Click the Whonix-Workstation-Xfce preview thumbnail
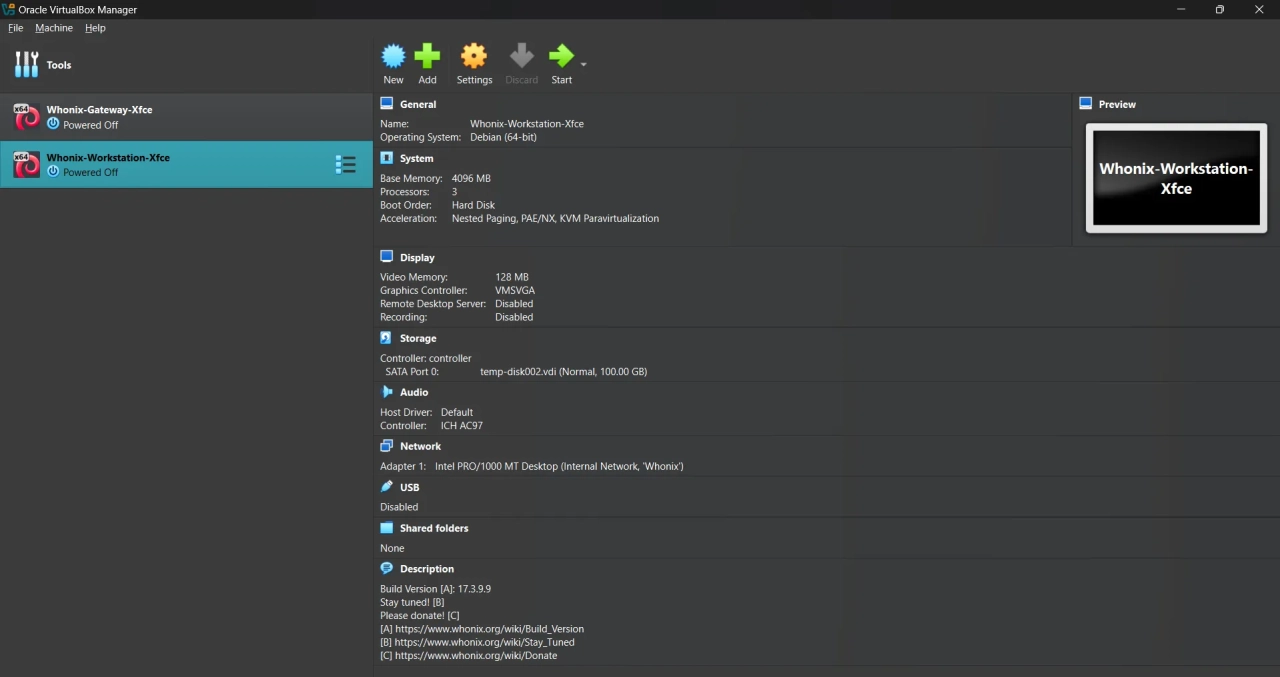 [x=1176, y=178]
